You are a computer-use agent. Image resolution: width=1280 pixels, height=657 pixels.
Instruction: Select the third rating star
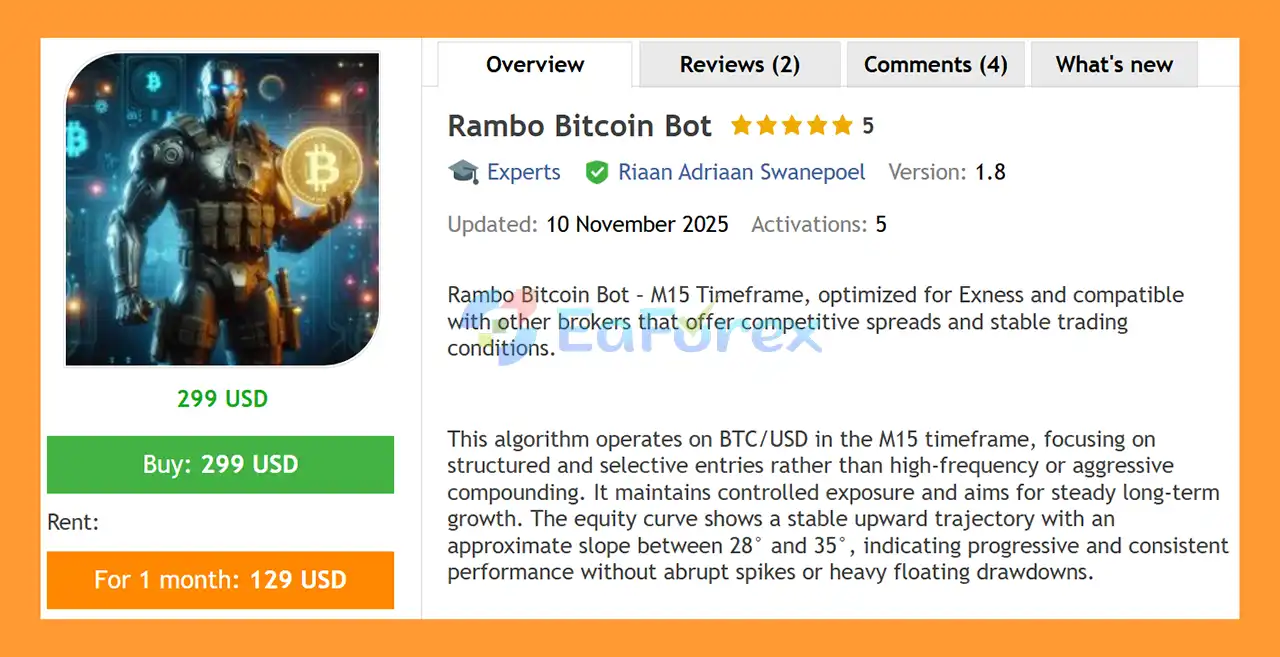(x=791, y=126)
